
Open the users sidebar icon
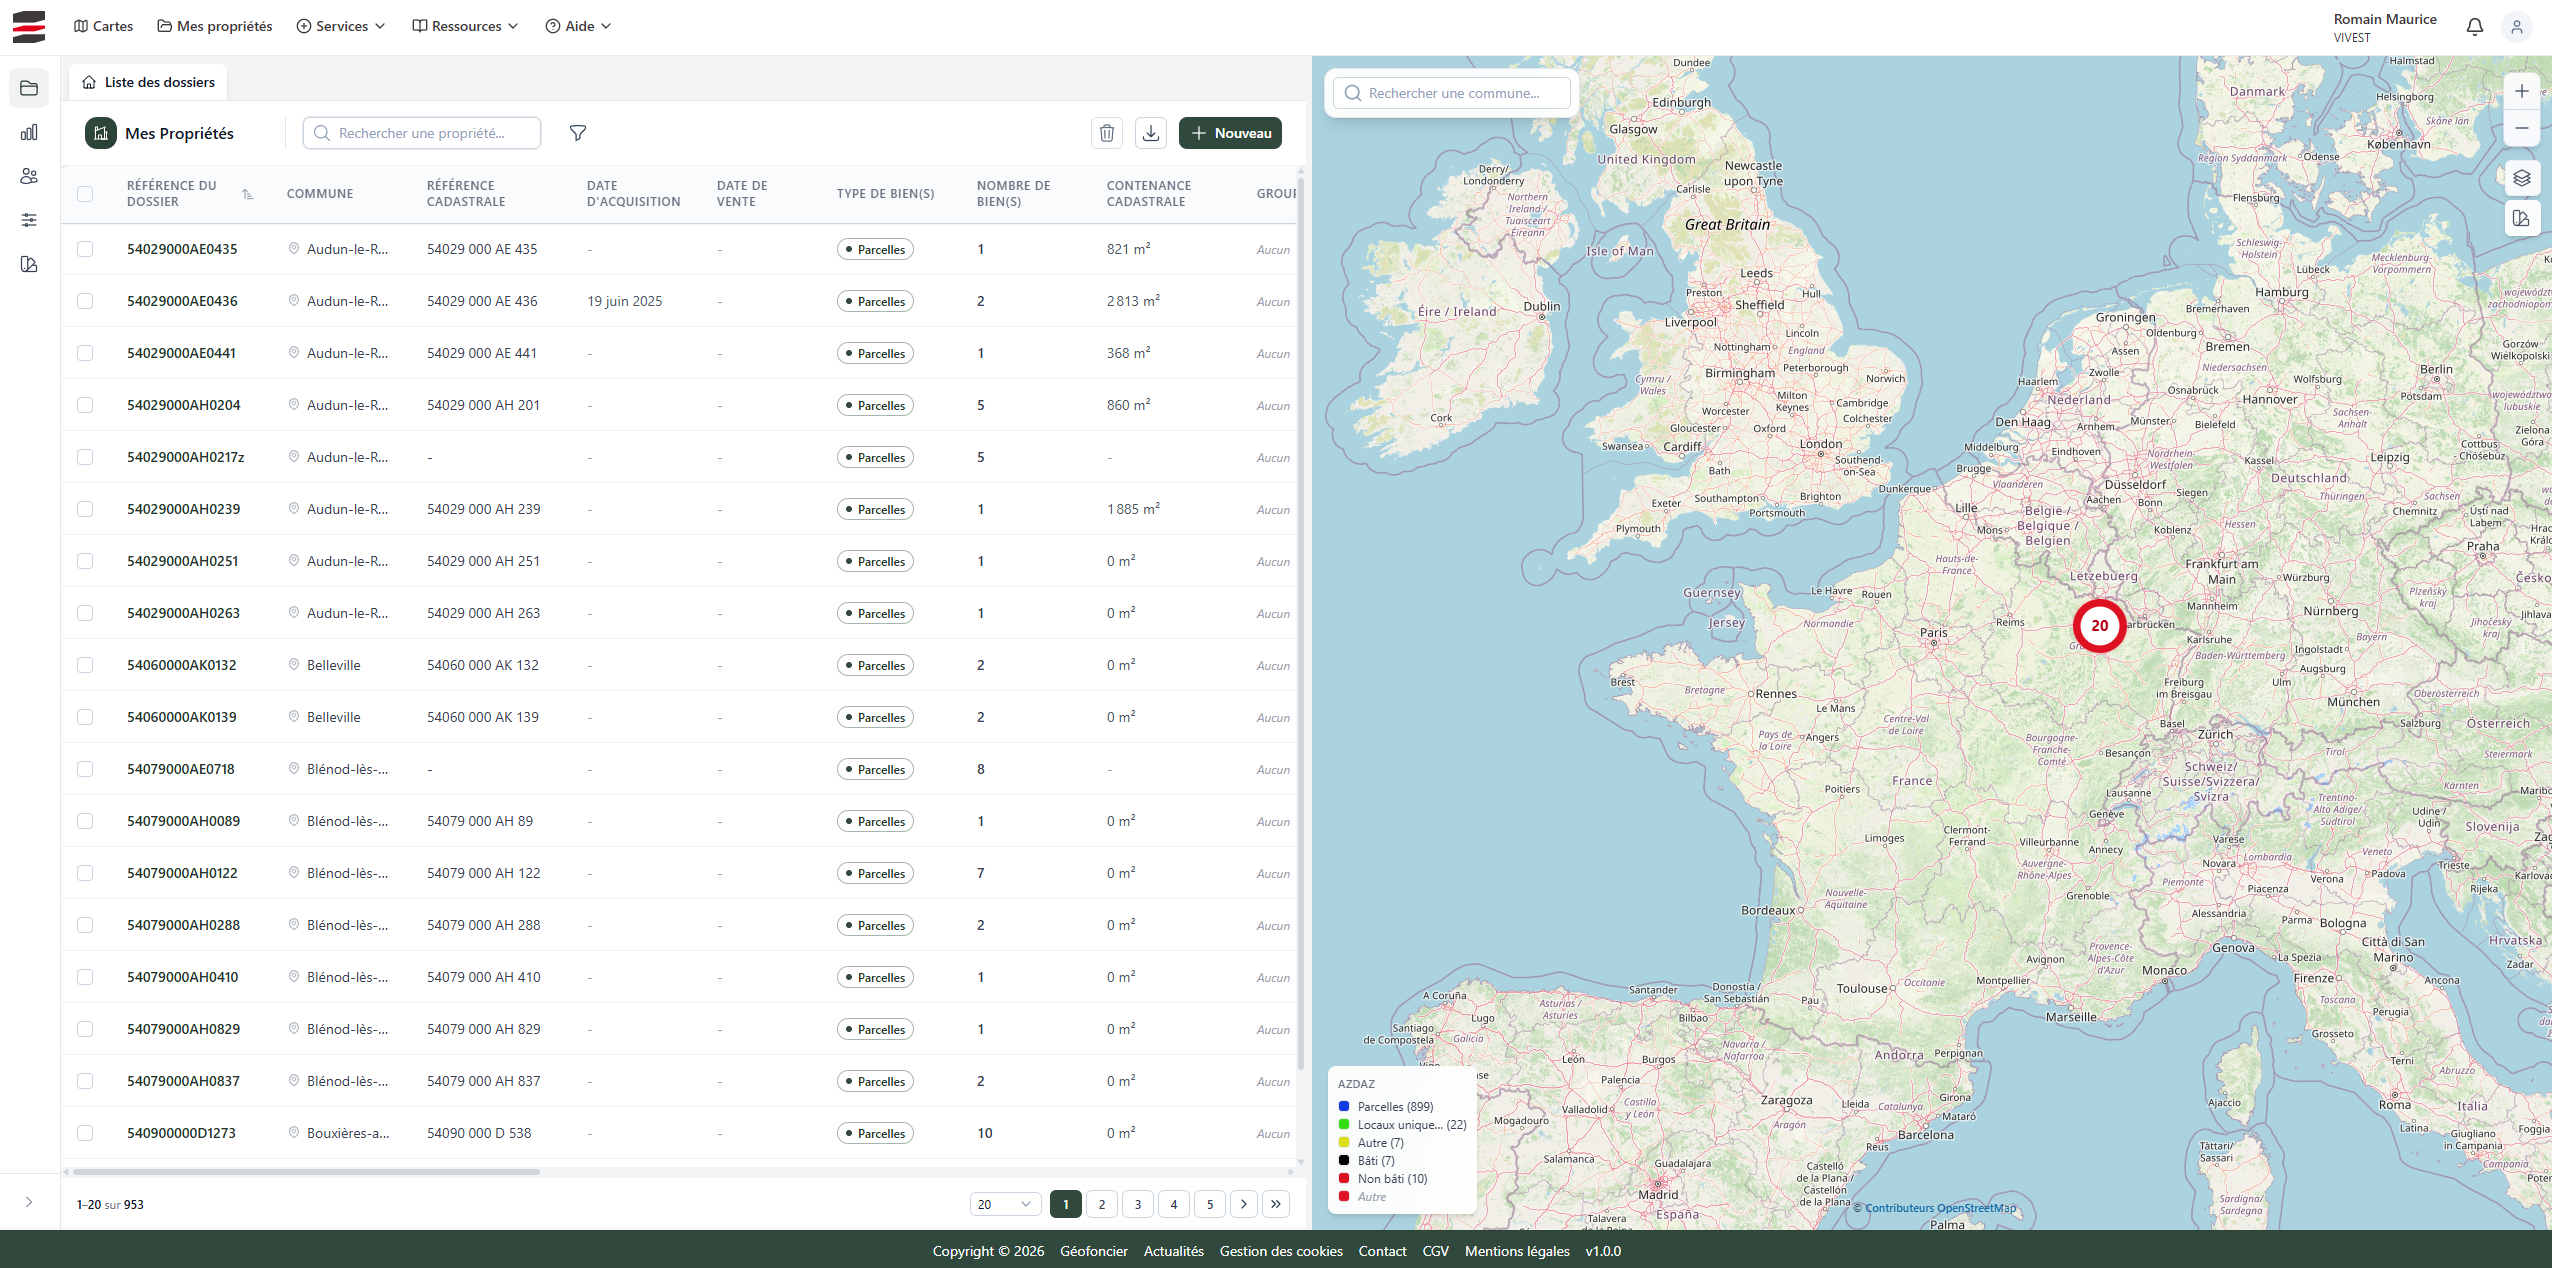[29, 176]
